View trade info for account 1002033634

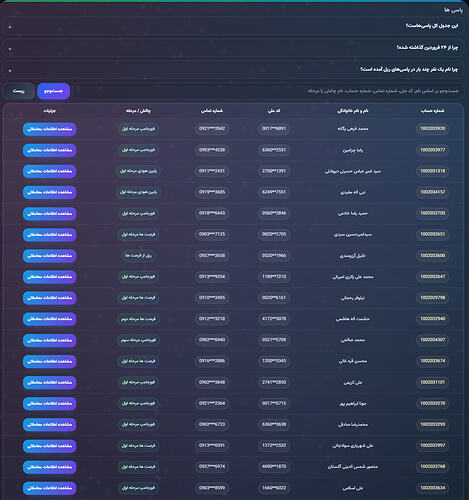50,488
